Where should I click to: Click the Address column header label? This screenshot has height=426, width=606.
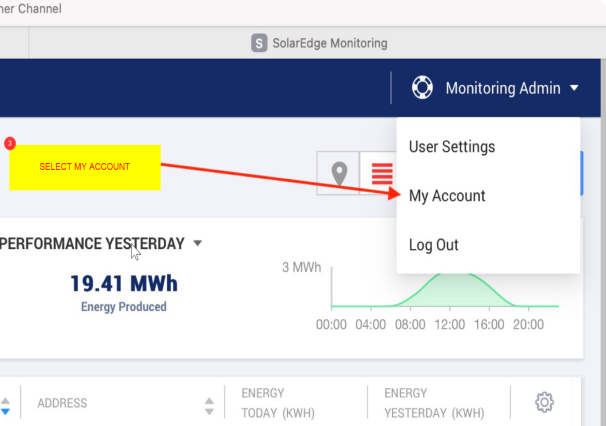click(x=62, y=403)
